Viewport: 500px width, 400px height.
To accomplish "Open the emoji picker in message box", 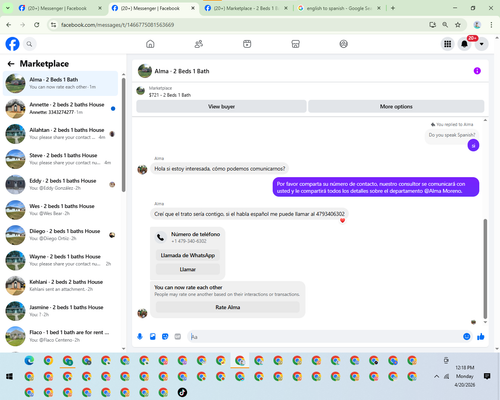I will pos(467,337).
